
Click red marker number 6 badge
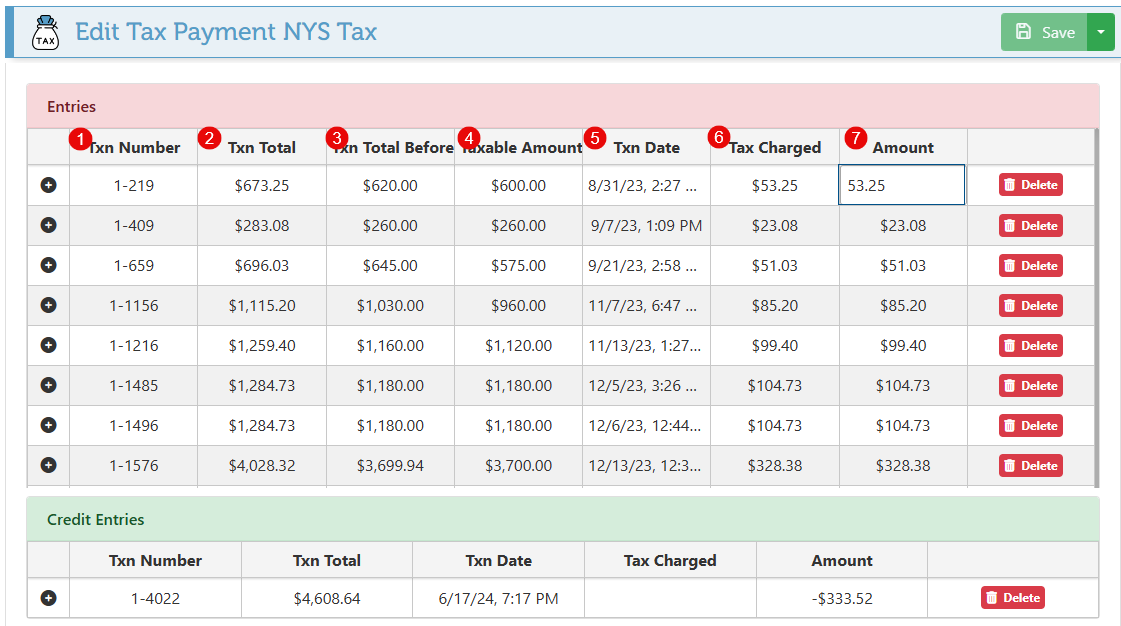click(718, 136)
